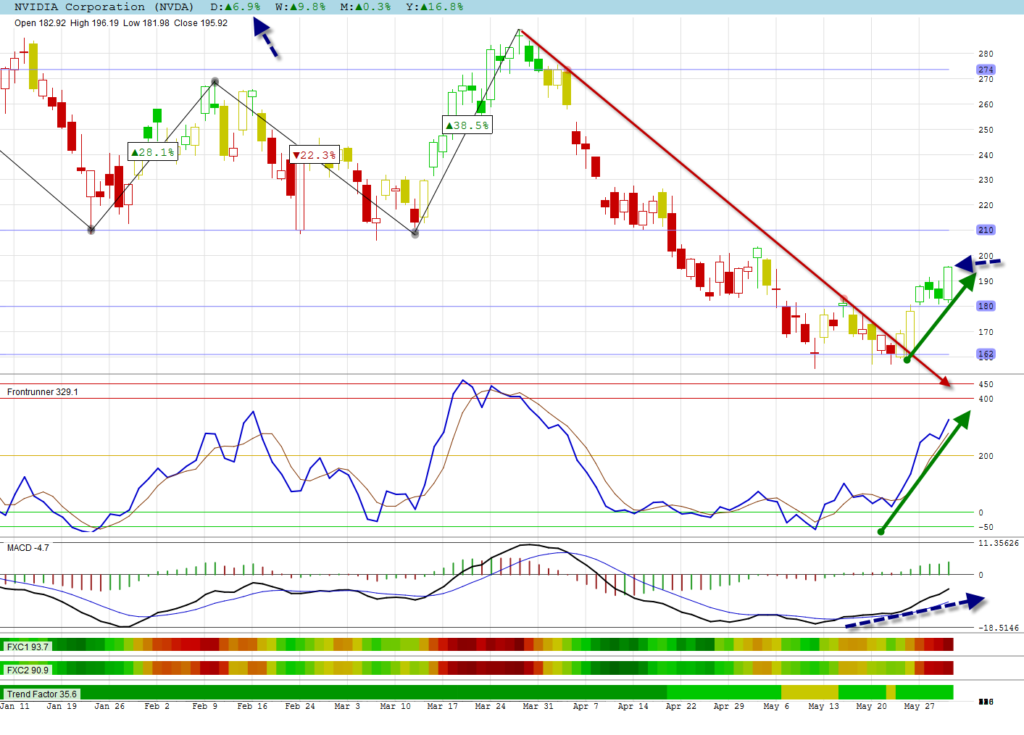Click the Feb 9 date label
Image resolution: width=1024 pixels, height=735 pixels.
pos(204,706)
